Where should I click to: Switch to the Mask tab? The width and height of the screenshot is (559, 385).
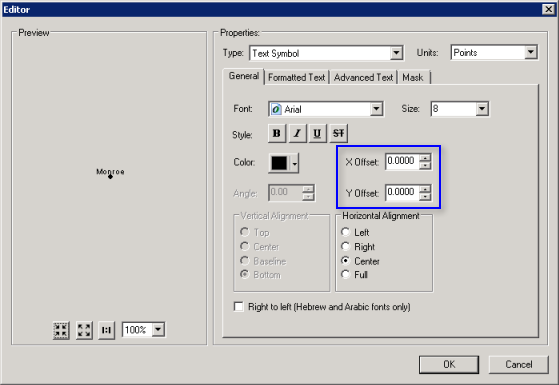(x=413, y=77)
